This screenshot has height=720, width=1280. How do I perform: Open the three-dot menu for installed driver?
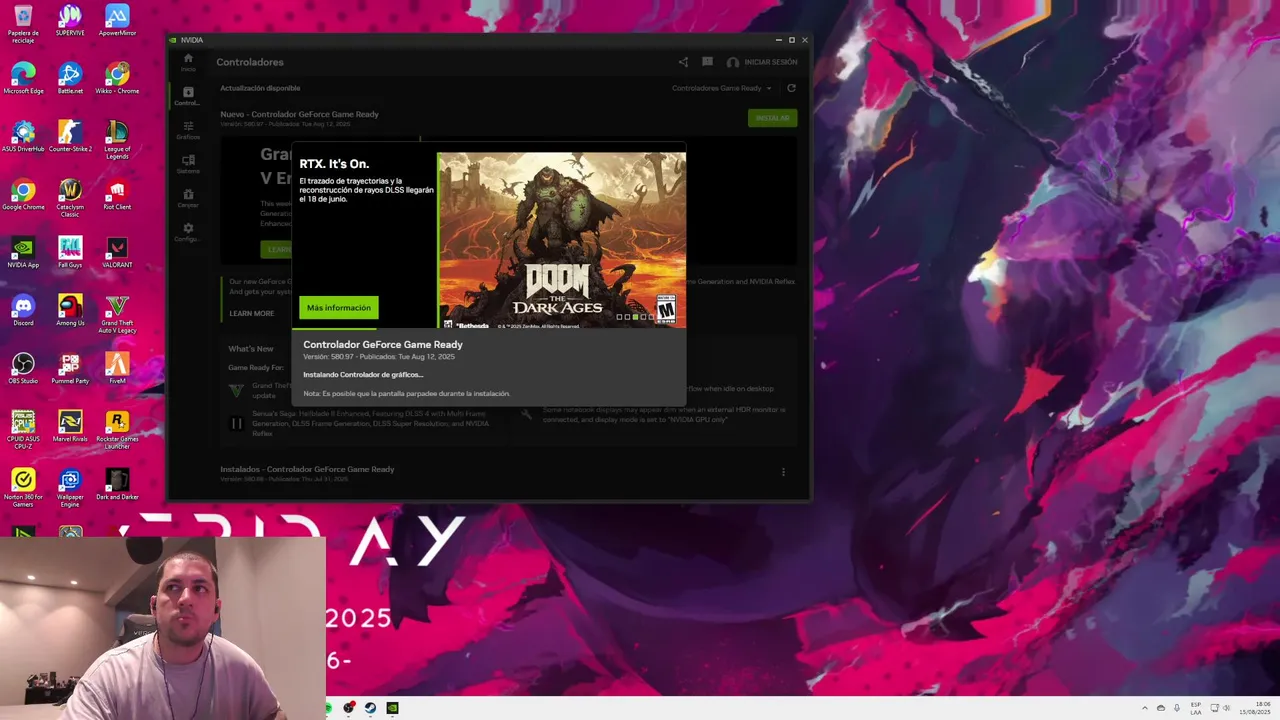(783, 472)
